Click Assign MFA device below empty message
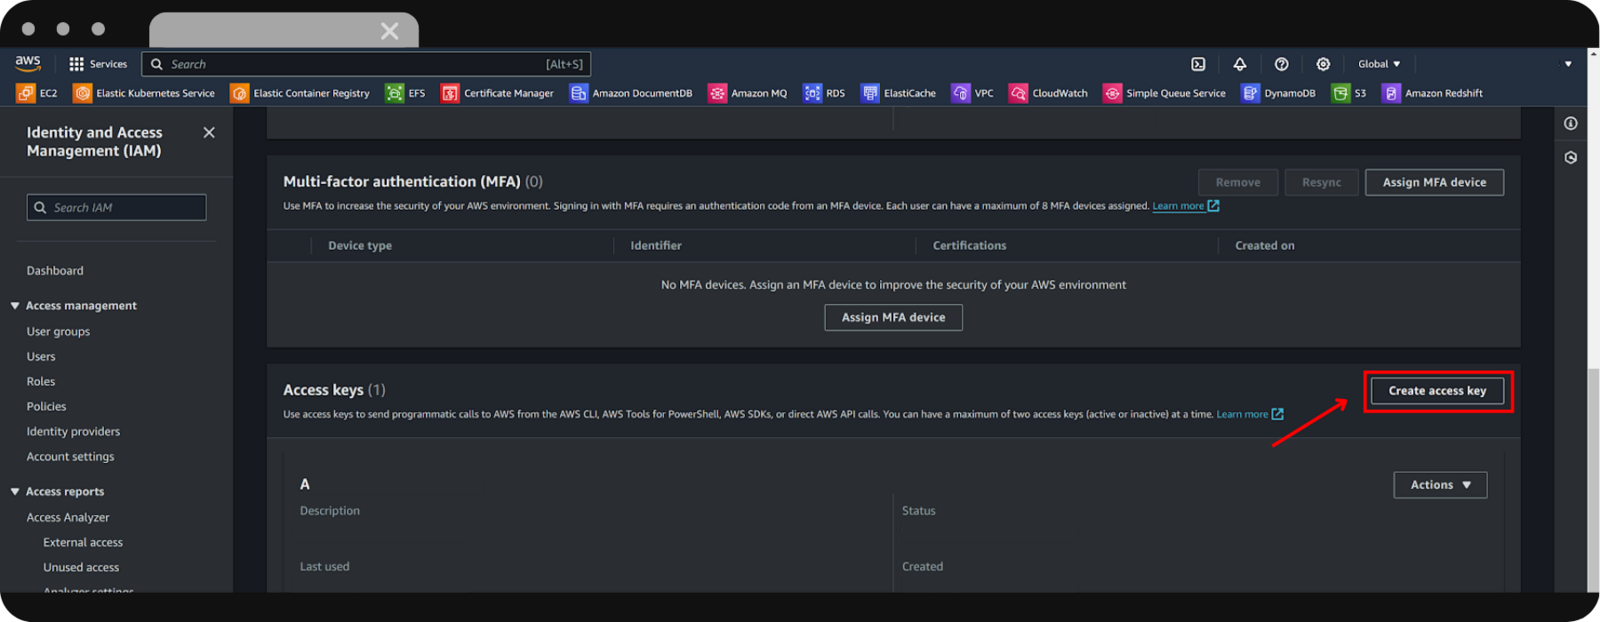 (x=893, y=317)
